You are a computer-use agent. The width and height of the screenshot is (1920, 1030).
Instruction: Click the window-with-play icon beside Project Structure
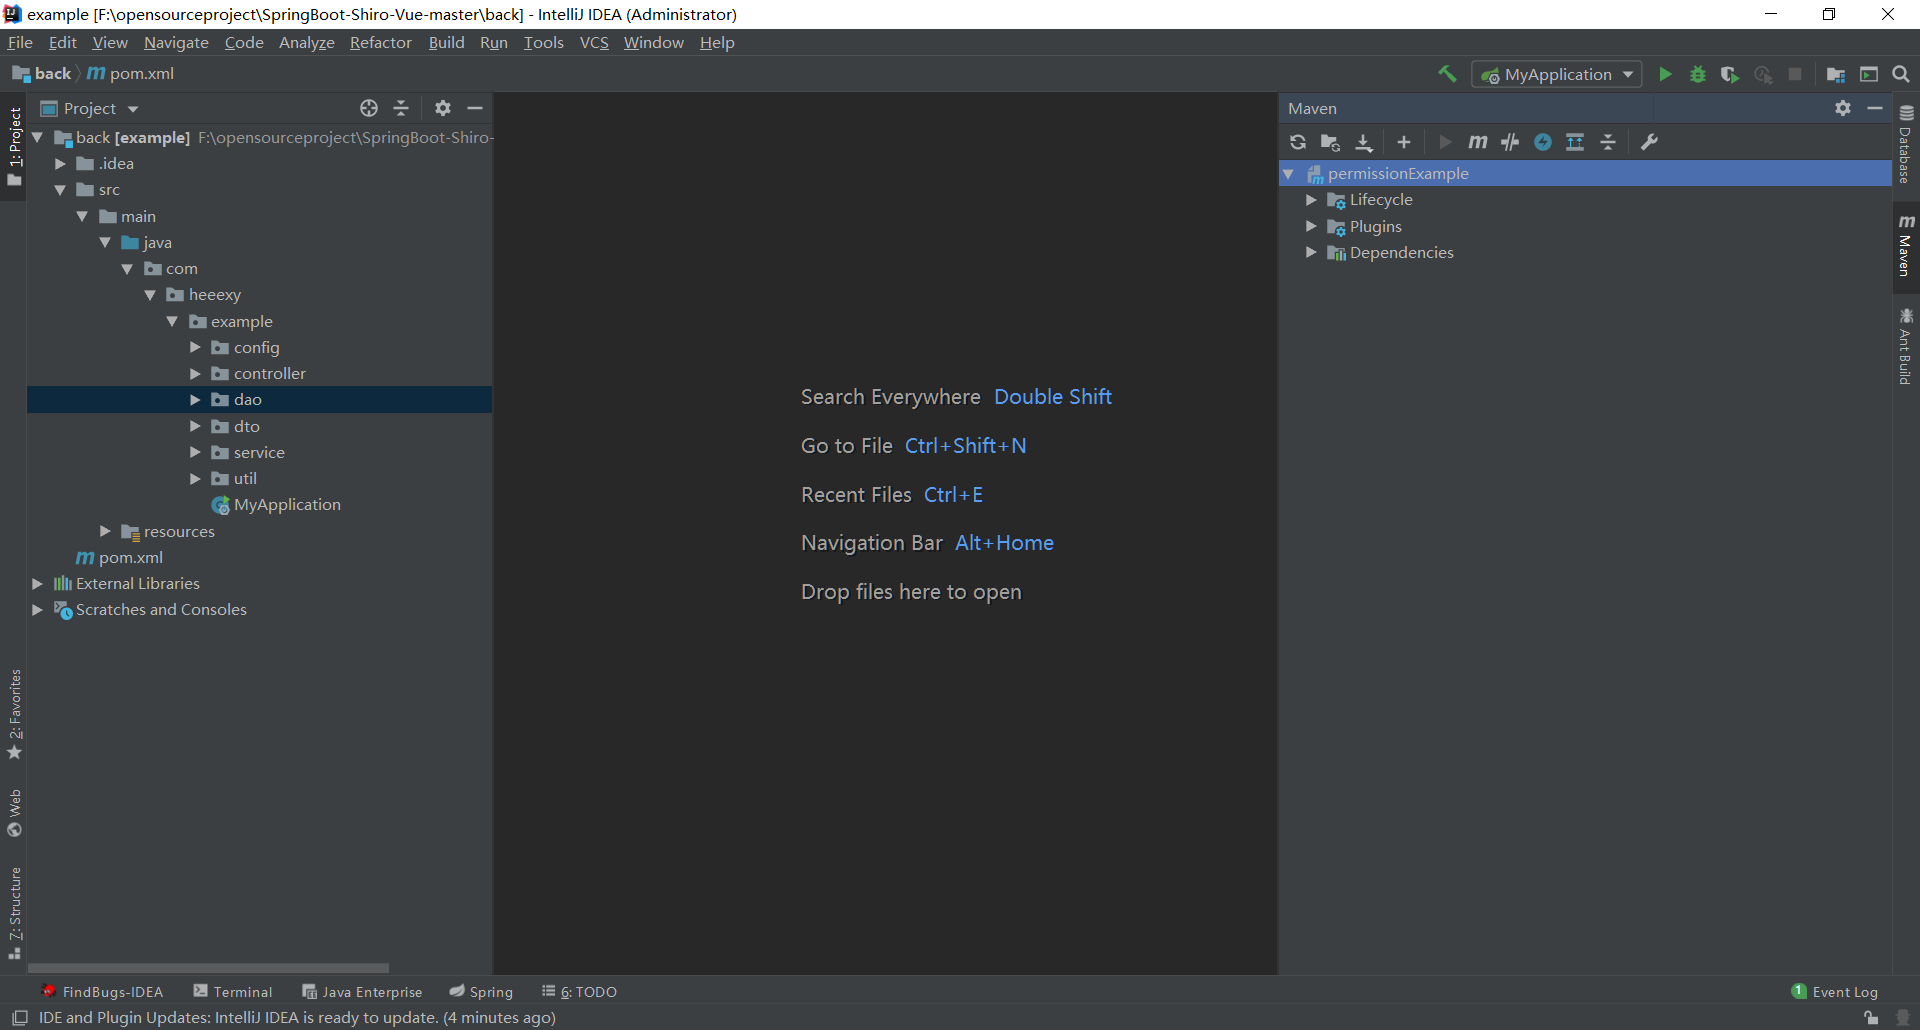(1869, 74)
